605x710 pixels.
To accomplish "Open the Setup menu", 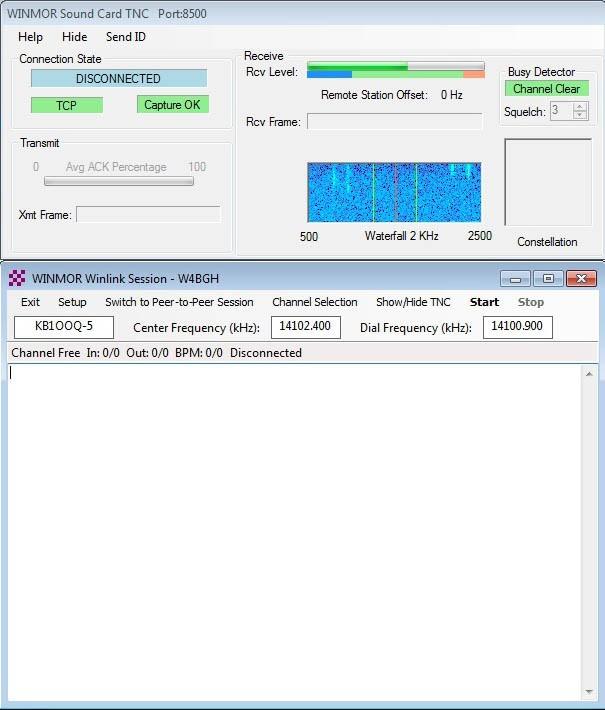I will coord(72,302).
